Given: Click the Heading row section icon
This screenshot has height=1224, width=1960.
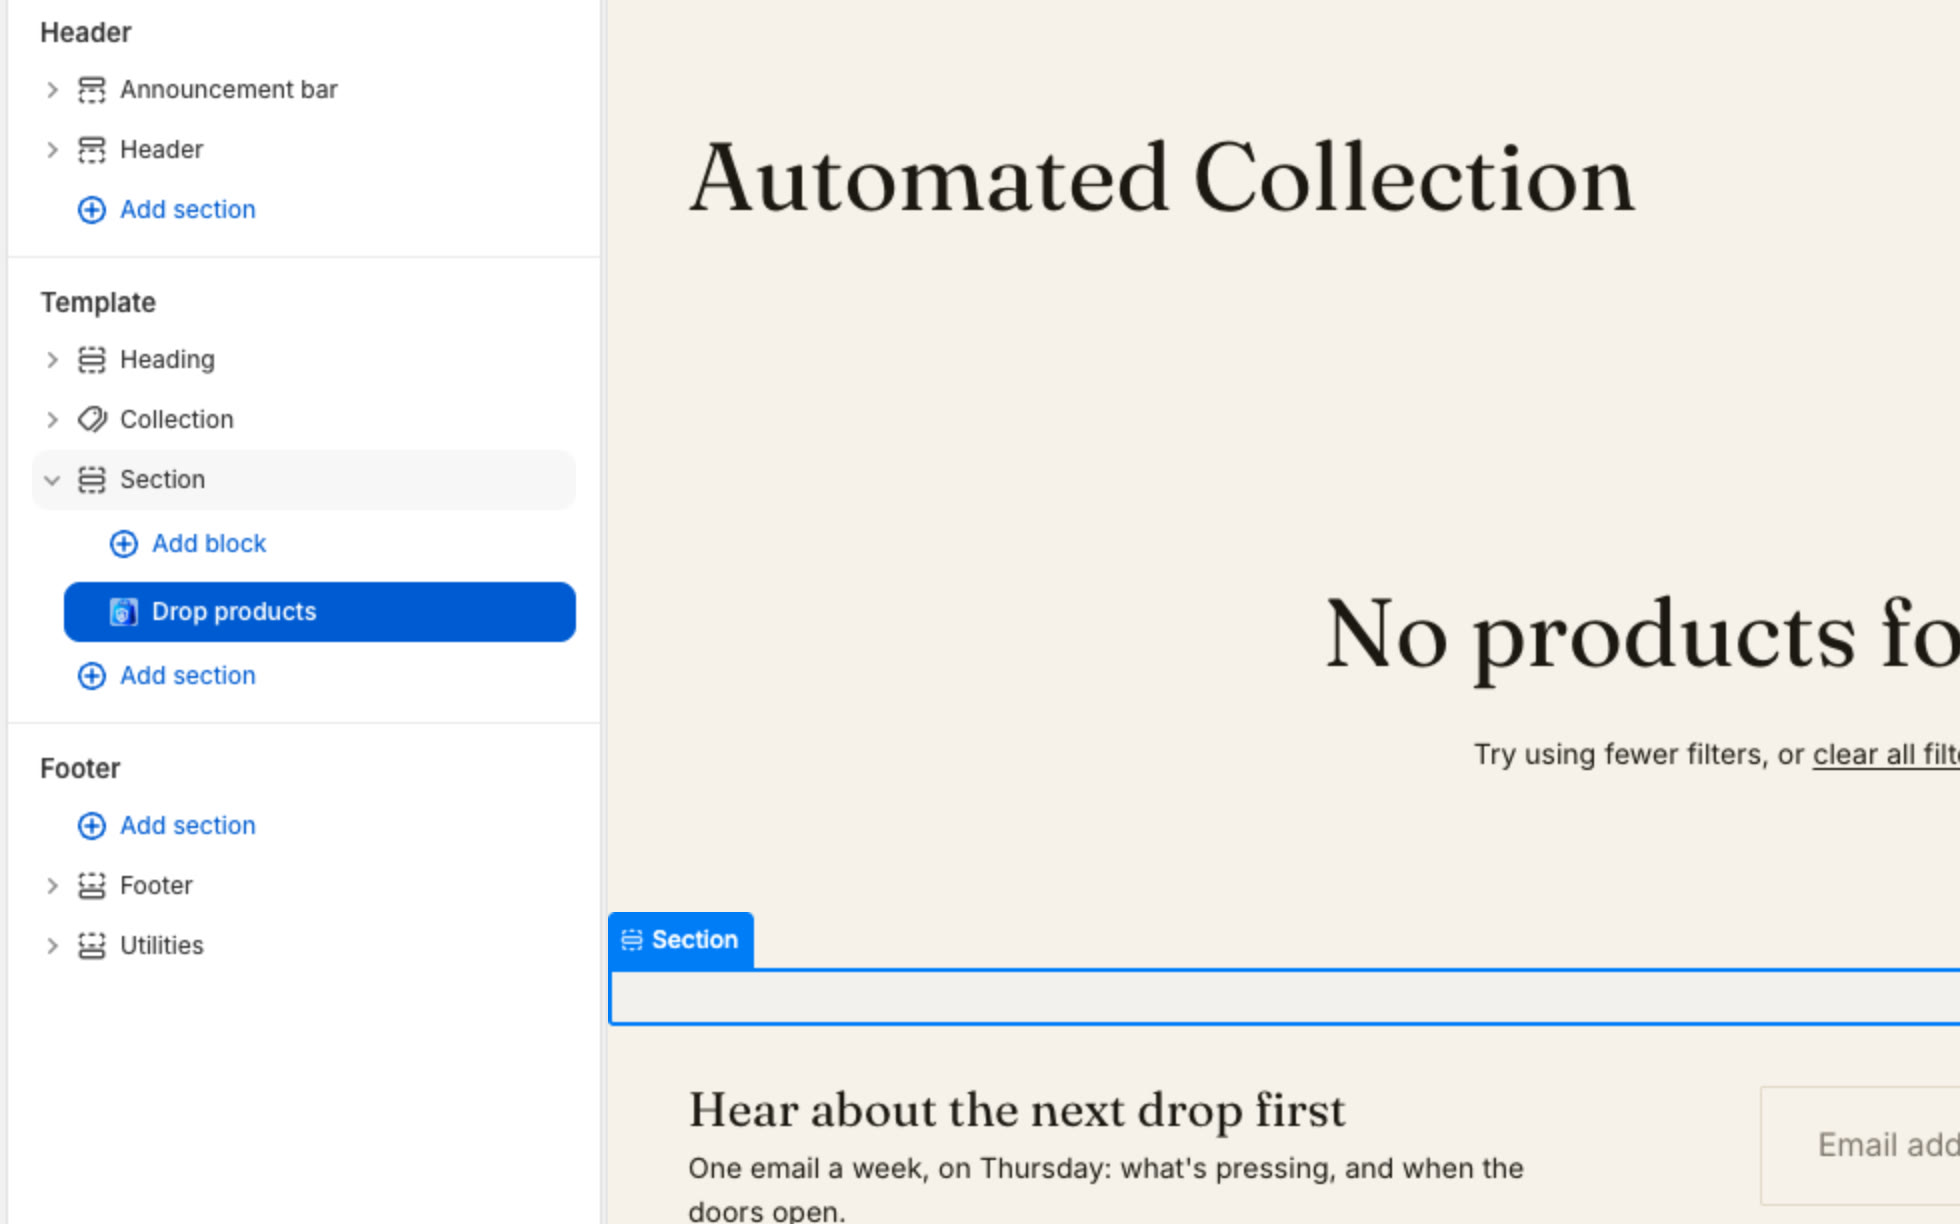Looking at the screenshot, I should pos(92,360).
